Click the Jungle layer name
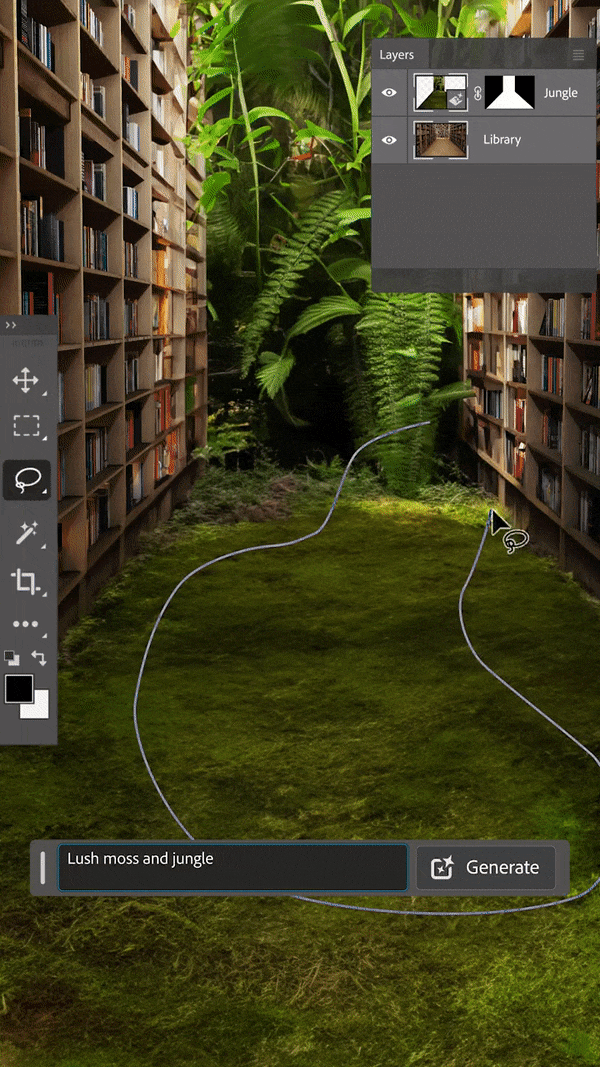Image resolution: width=600 pixels, height=1067 pixels. [x=561, y=93]
